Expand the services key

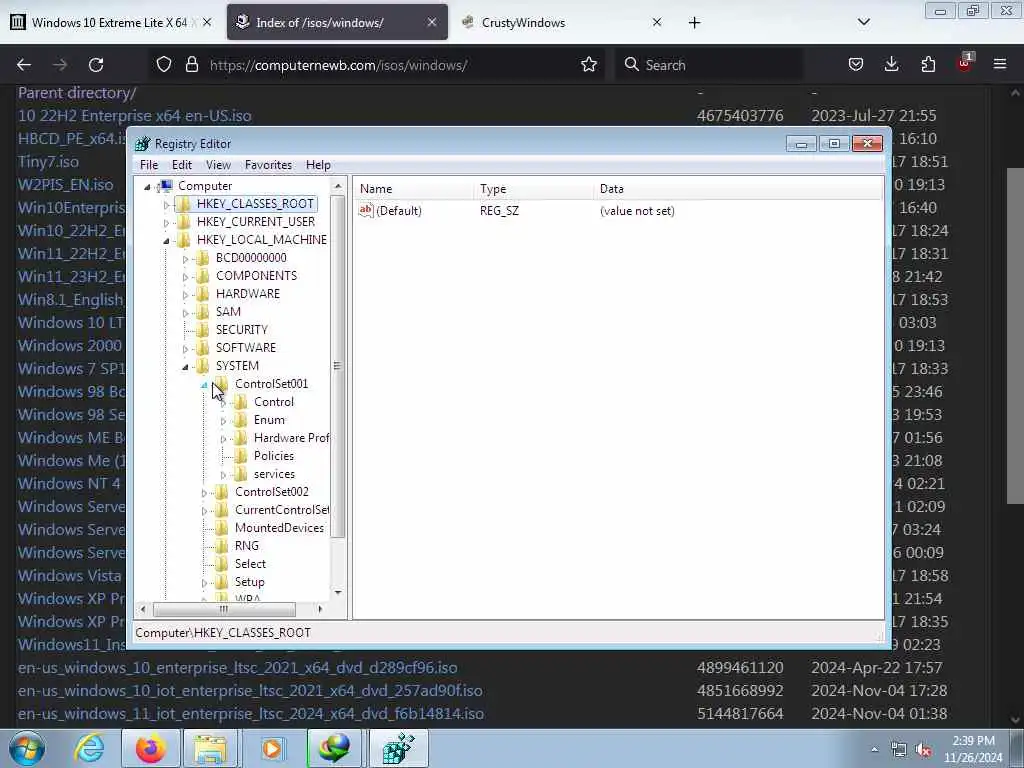pyautogui.click(x=223, y=475)
